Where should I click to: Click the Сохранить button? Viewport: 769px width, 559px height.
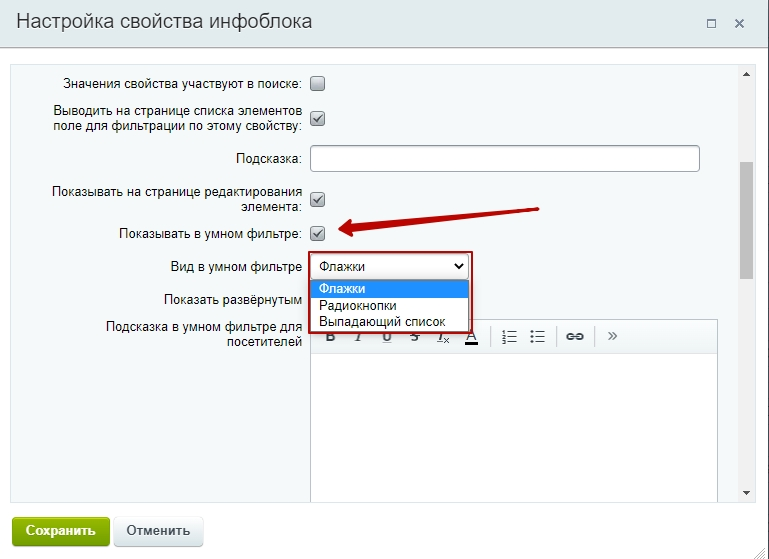(x=61, y=531)
